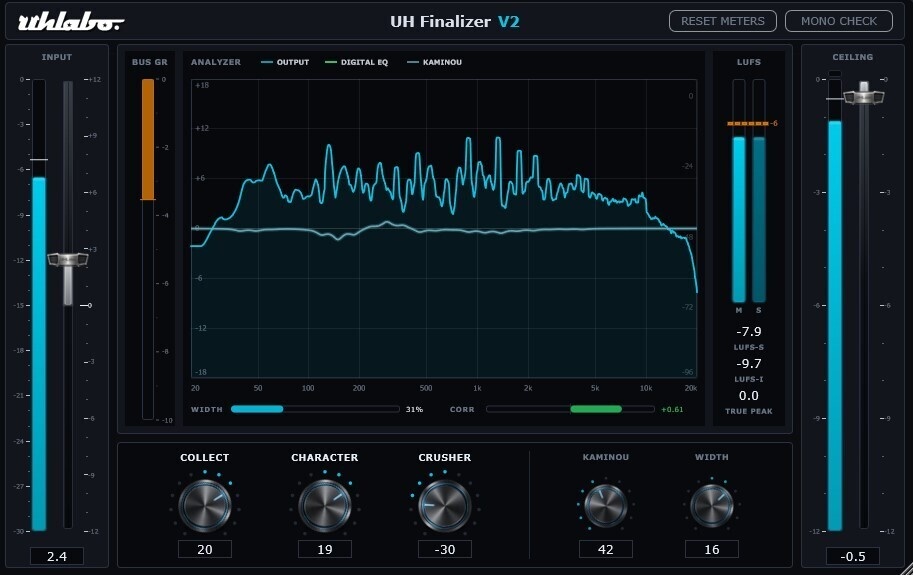Screen dimensions: 913x575
Task: Click the spectrum analyzer graph display
Action: (444, 229)
